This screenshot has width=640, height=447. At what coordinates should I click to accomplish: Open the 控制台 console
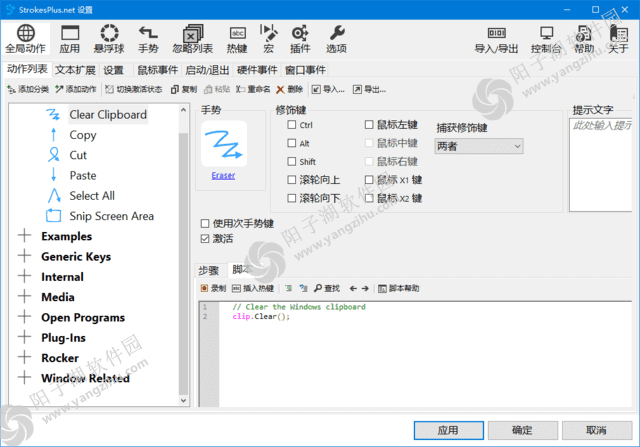(546, 39)
